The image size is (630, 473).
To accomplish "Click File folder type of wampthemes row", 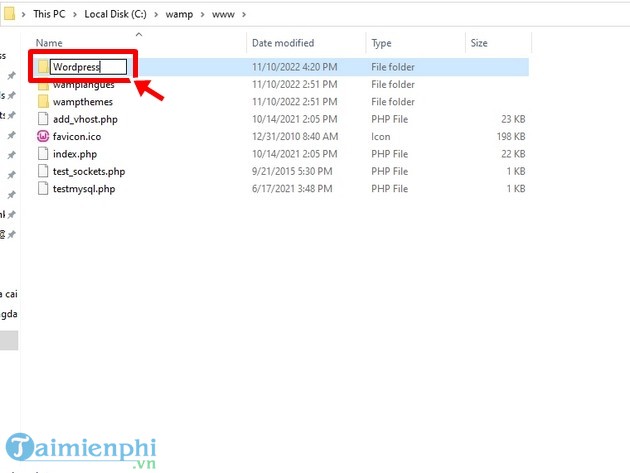I will click(393, 102).
